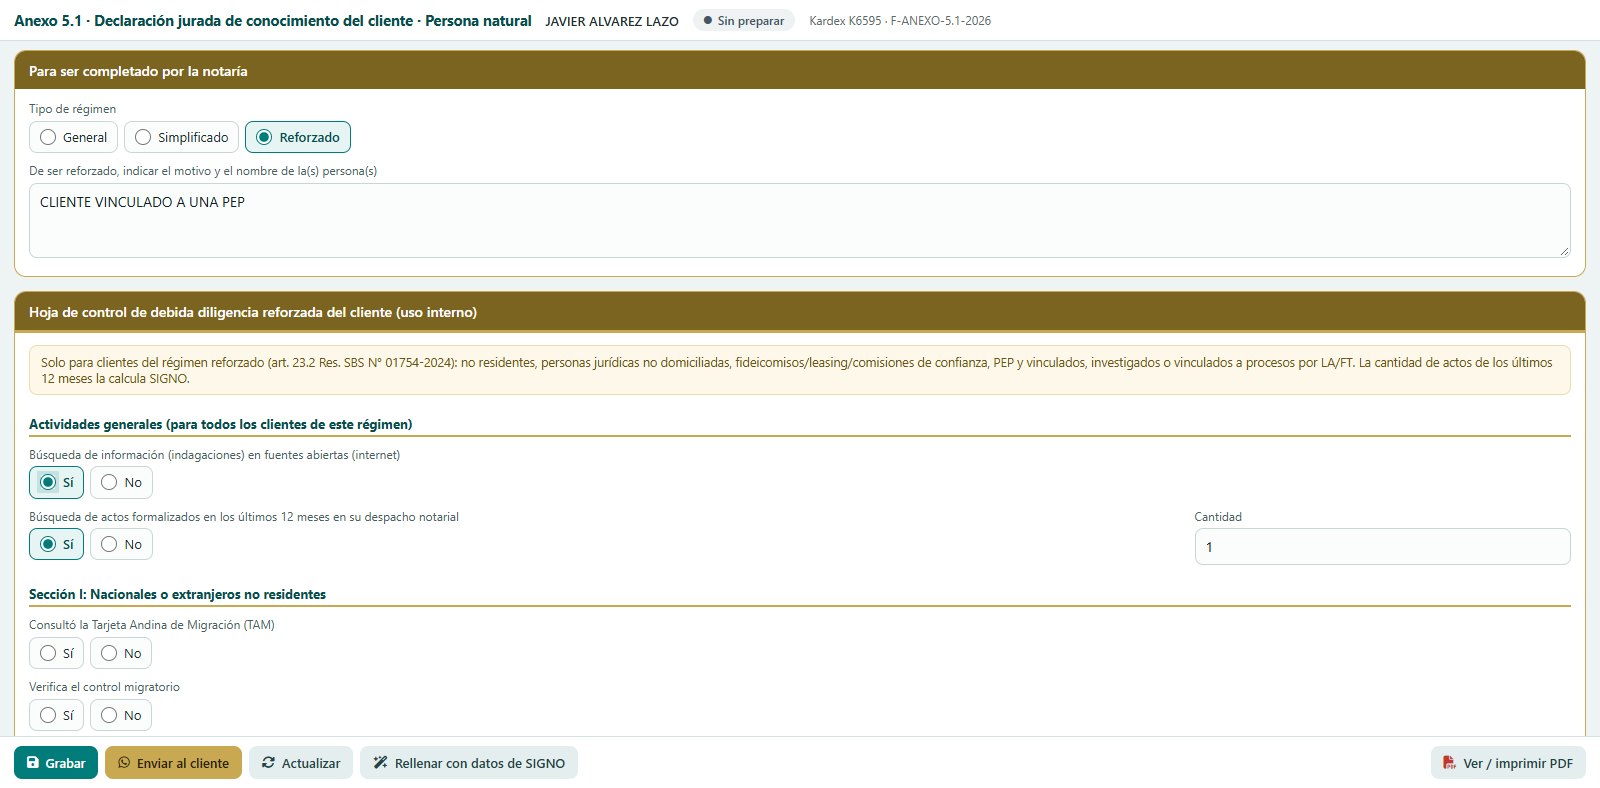Click the WhatsApp icon on Enviar al cliente

click(124, 763)
